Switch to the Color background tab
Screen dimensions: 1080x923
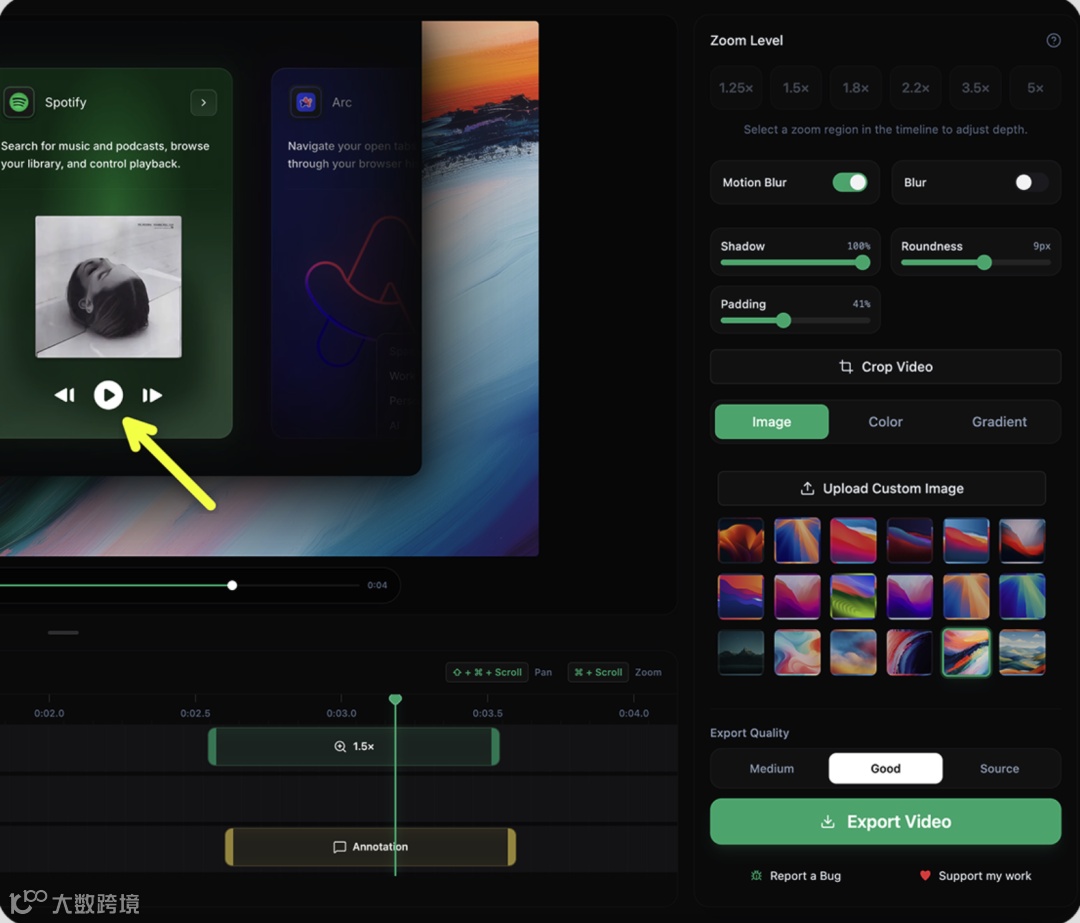pyautogui.click(x=885, y=422)
